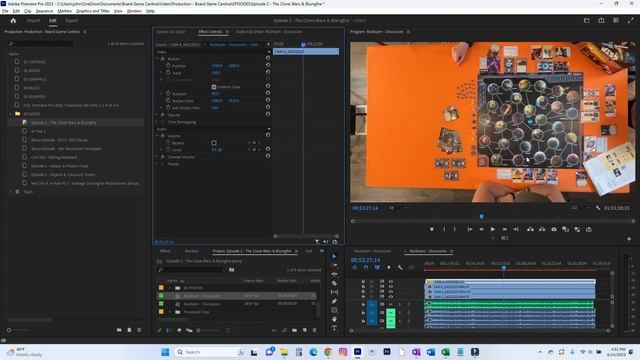Open the Sequence menu
Screen dimensions: 640x360
click(44, 11)
